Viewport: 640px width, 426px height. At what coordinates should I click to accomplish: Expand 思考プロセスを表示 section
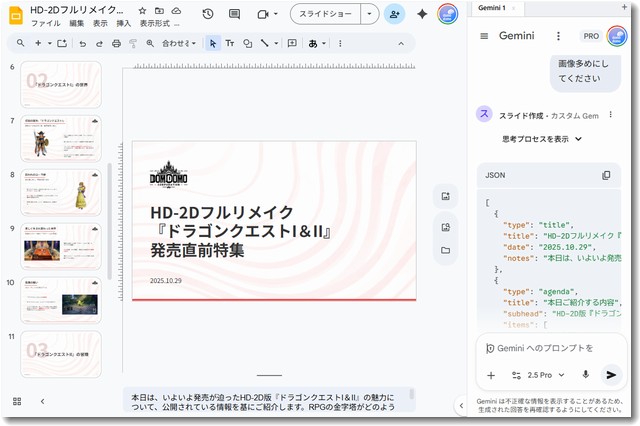(541, 139)
